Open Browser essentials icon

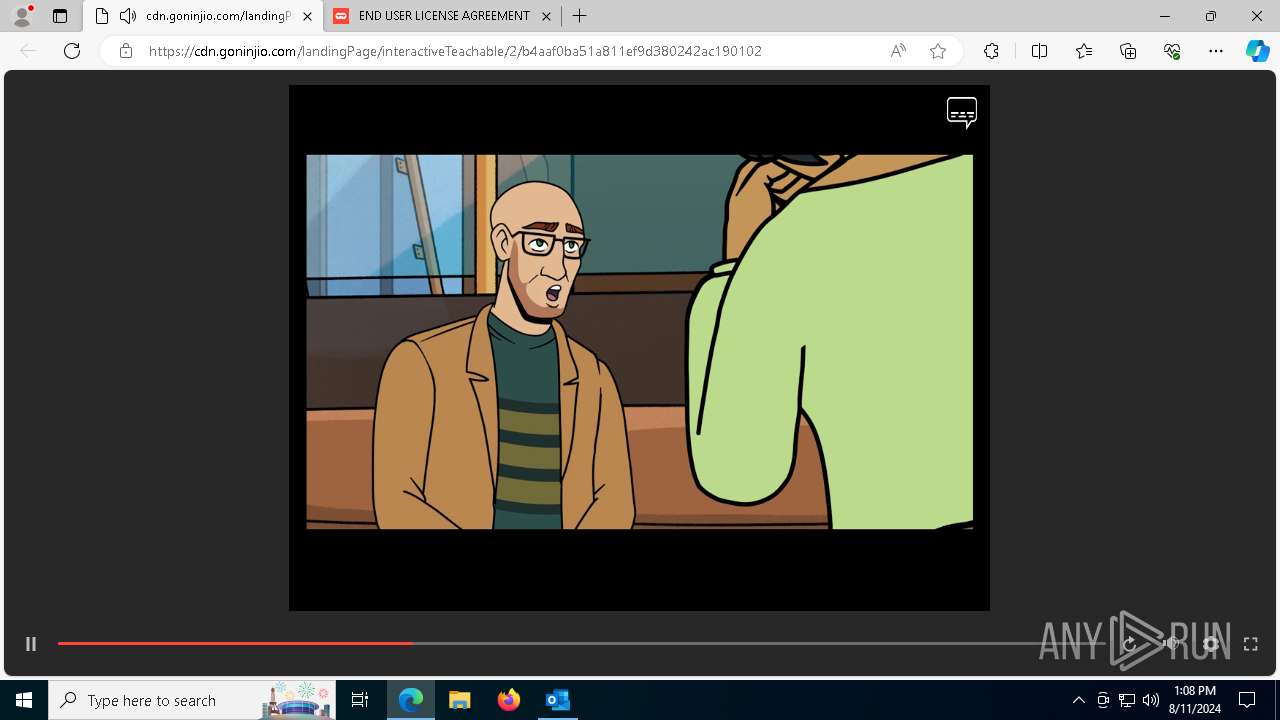pyautogui.click(x=1172, y=51)
